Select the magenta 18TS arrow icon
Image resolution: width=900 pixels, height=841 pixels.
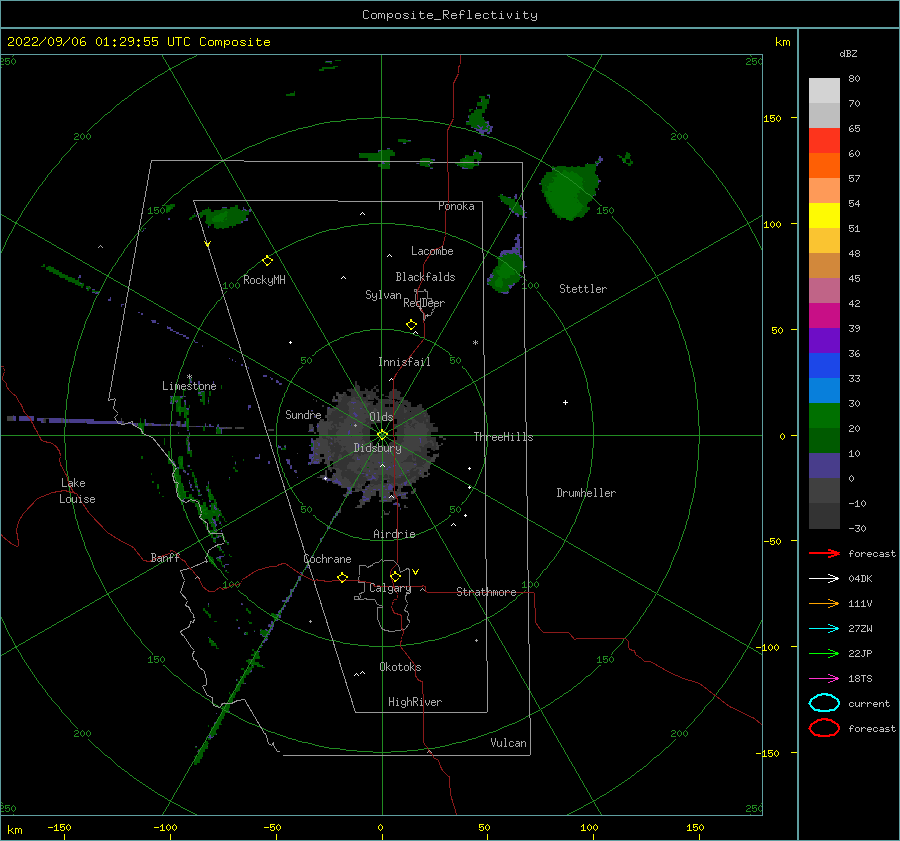tap(824, 679)
